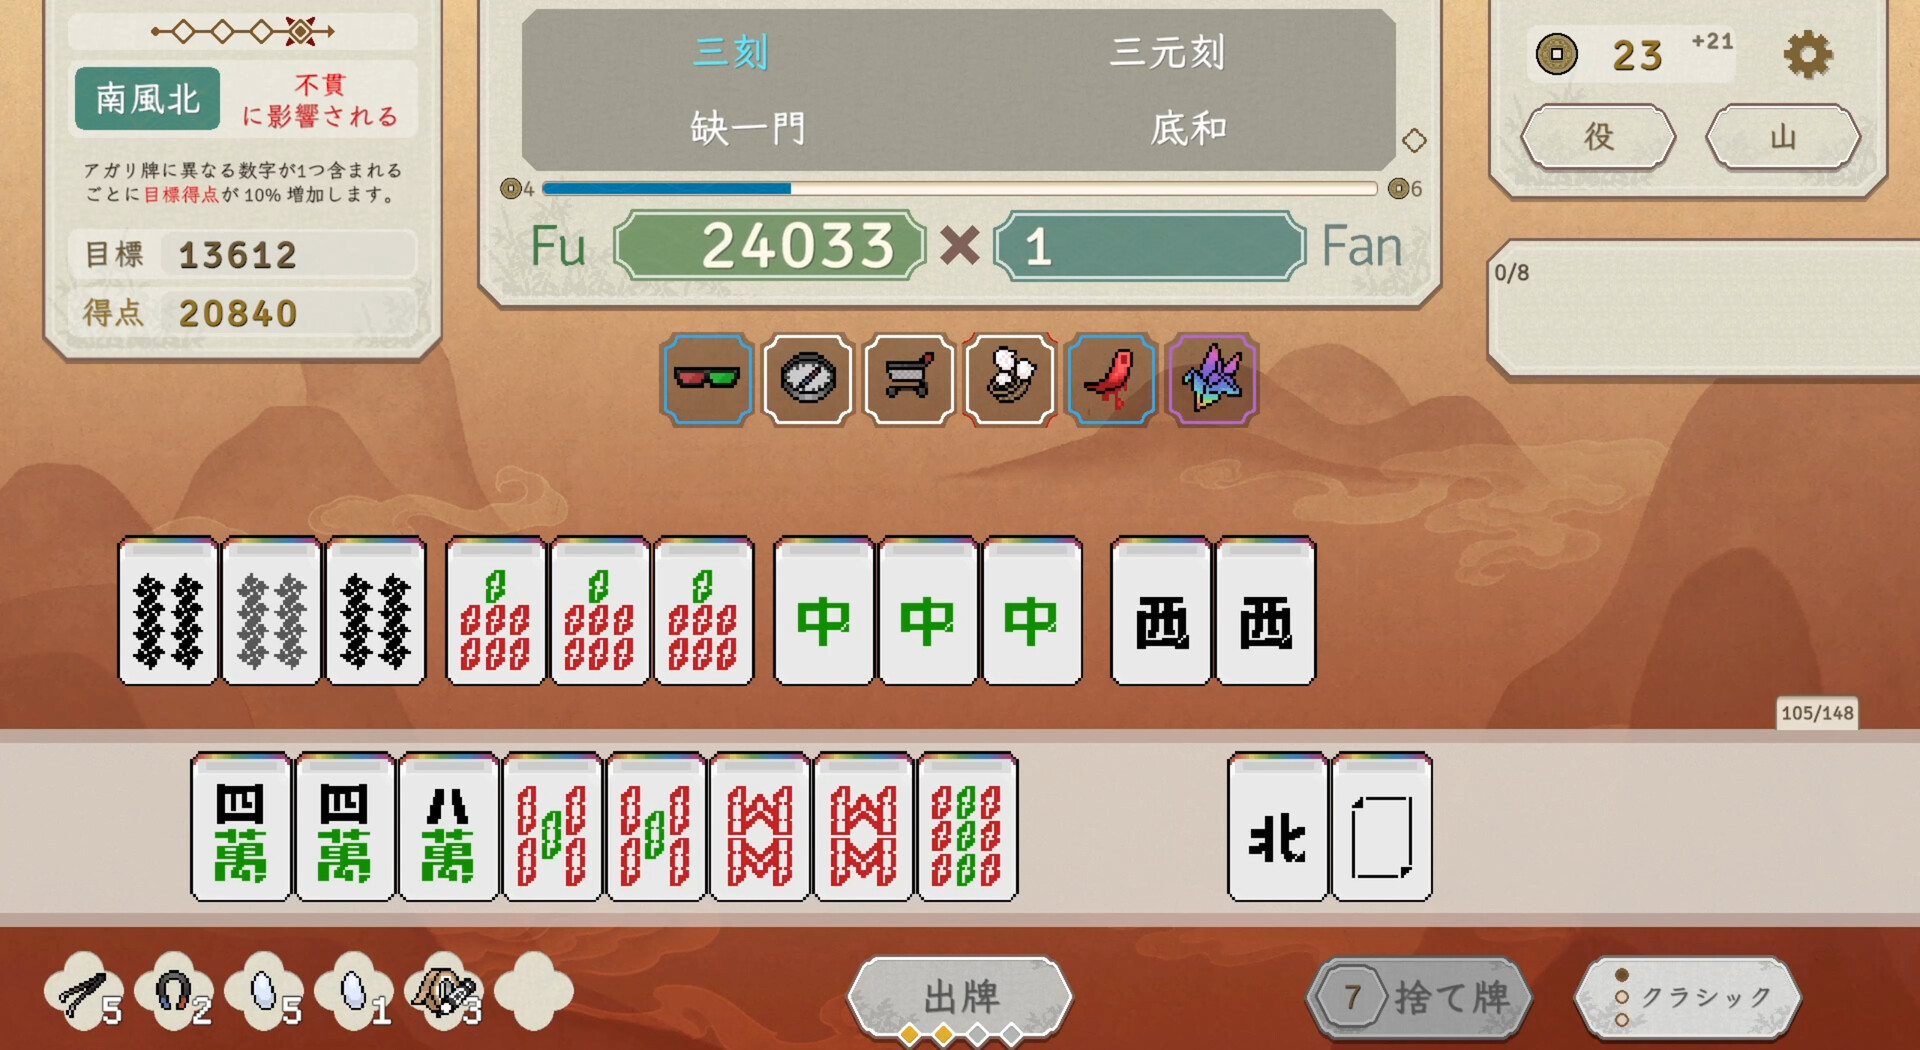1920x1050 pixels.
Task: Open the settings gear icon
Action: [x=1808, y=54]
